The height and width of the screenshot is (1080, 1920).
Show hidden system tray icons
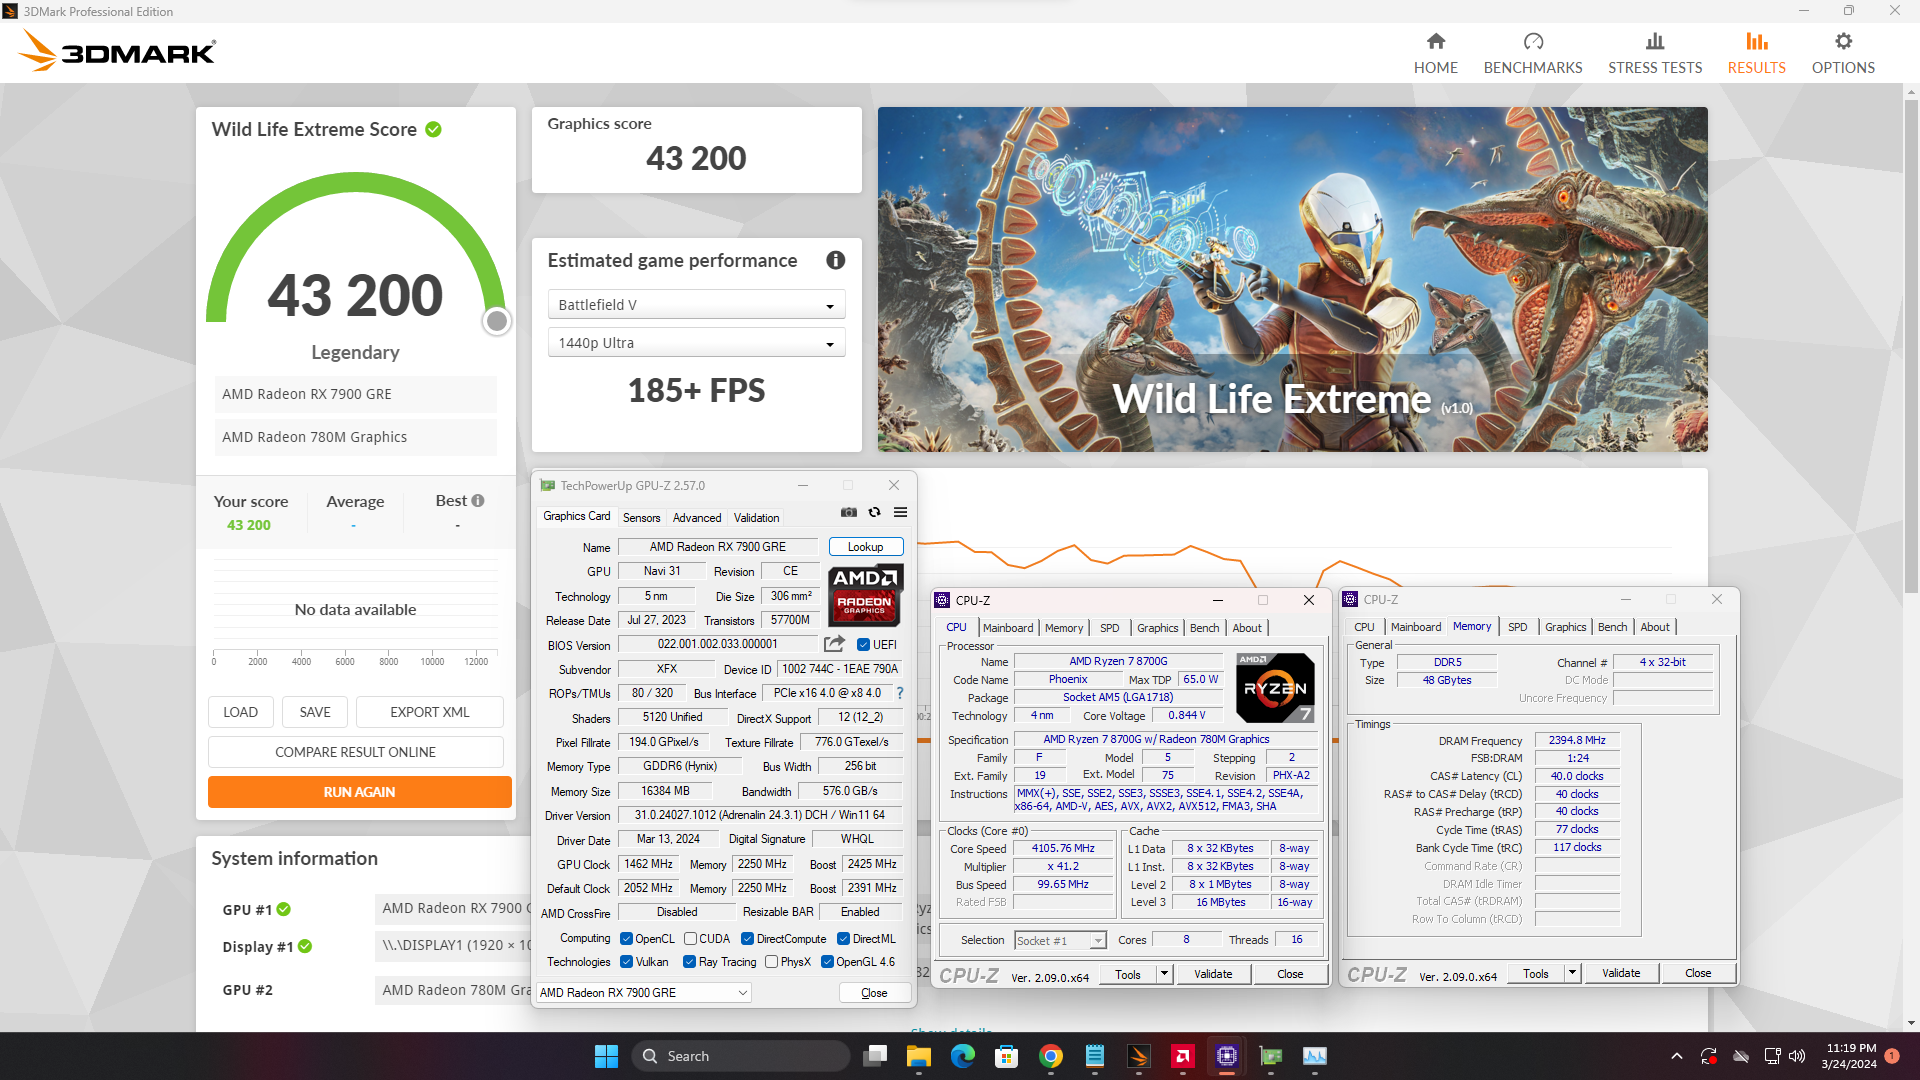pos(1676,1056)
